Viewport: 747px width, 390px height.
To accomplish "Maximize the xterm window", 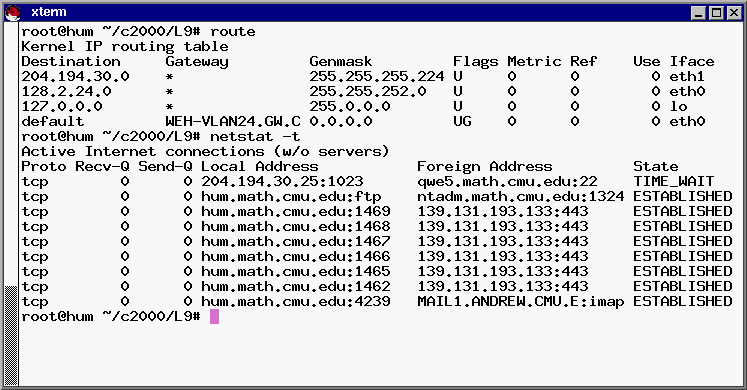I will 716,13.
